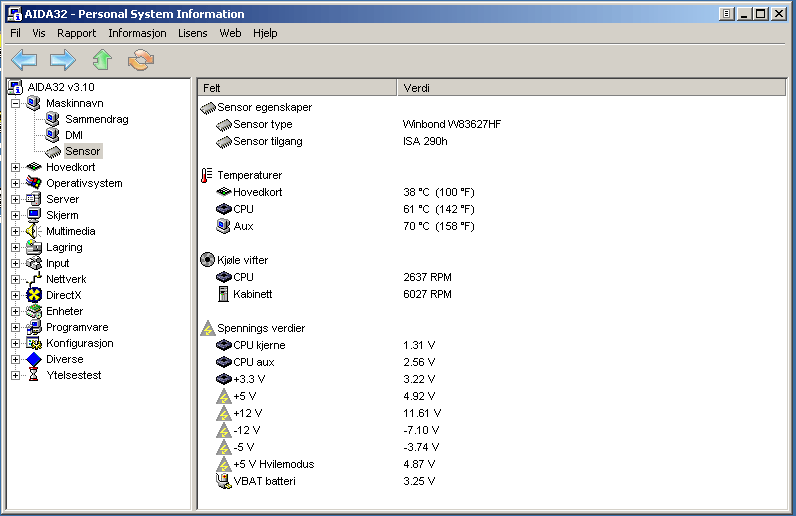Screen dimensions: 796x516
Task: Expand the Hovedkort tree node
Action: pos(15,168)
